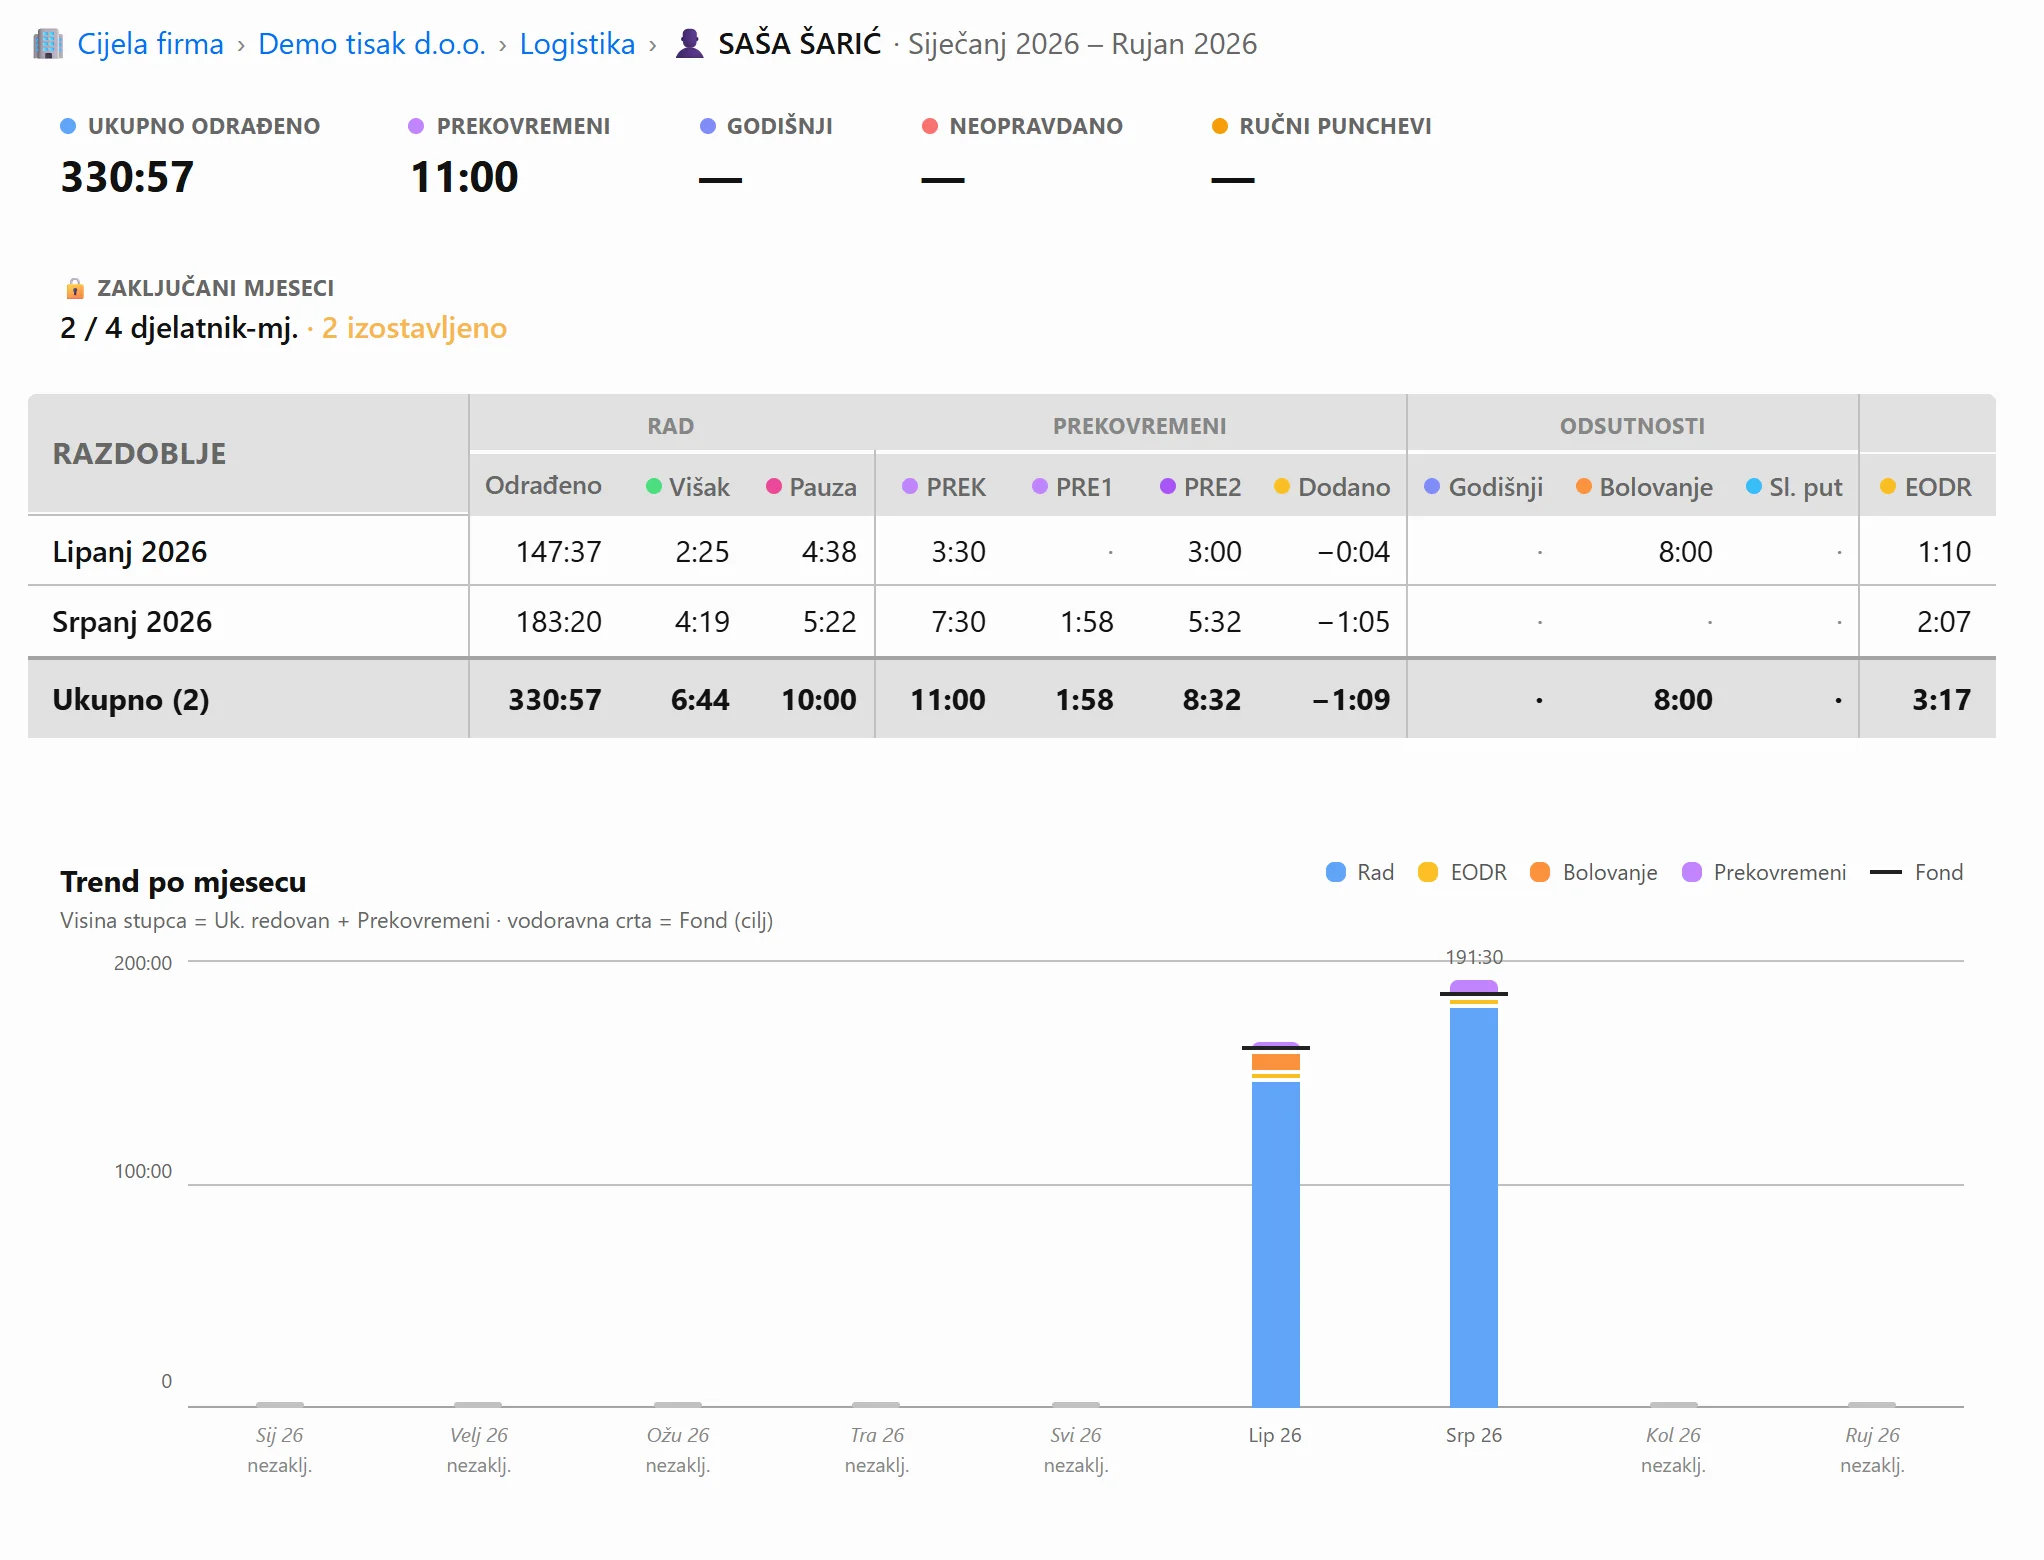
Task: Go to Demo tisak d.o.o. breadcrumb
Action: tap(371, 44)
